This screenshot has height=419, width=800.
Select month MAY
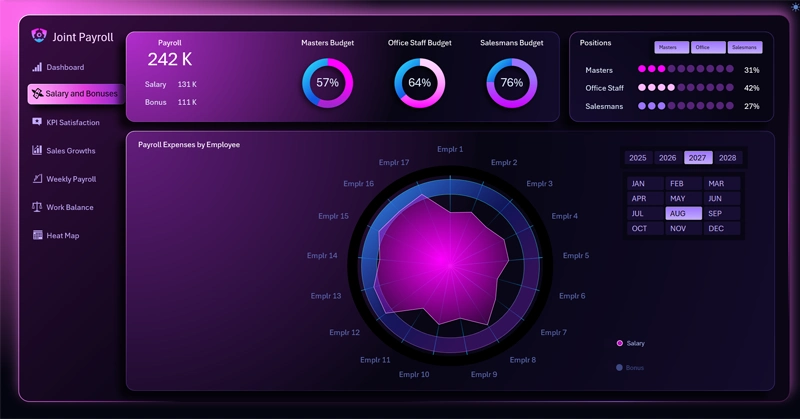click(x=684, y=198)
